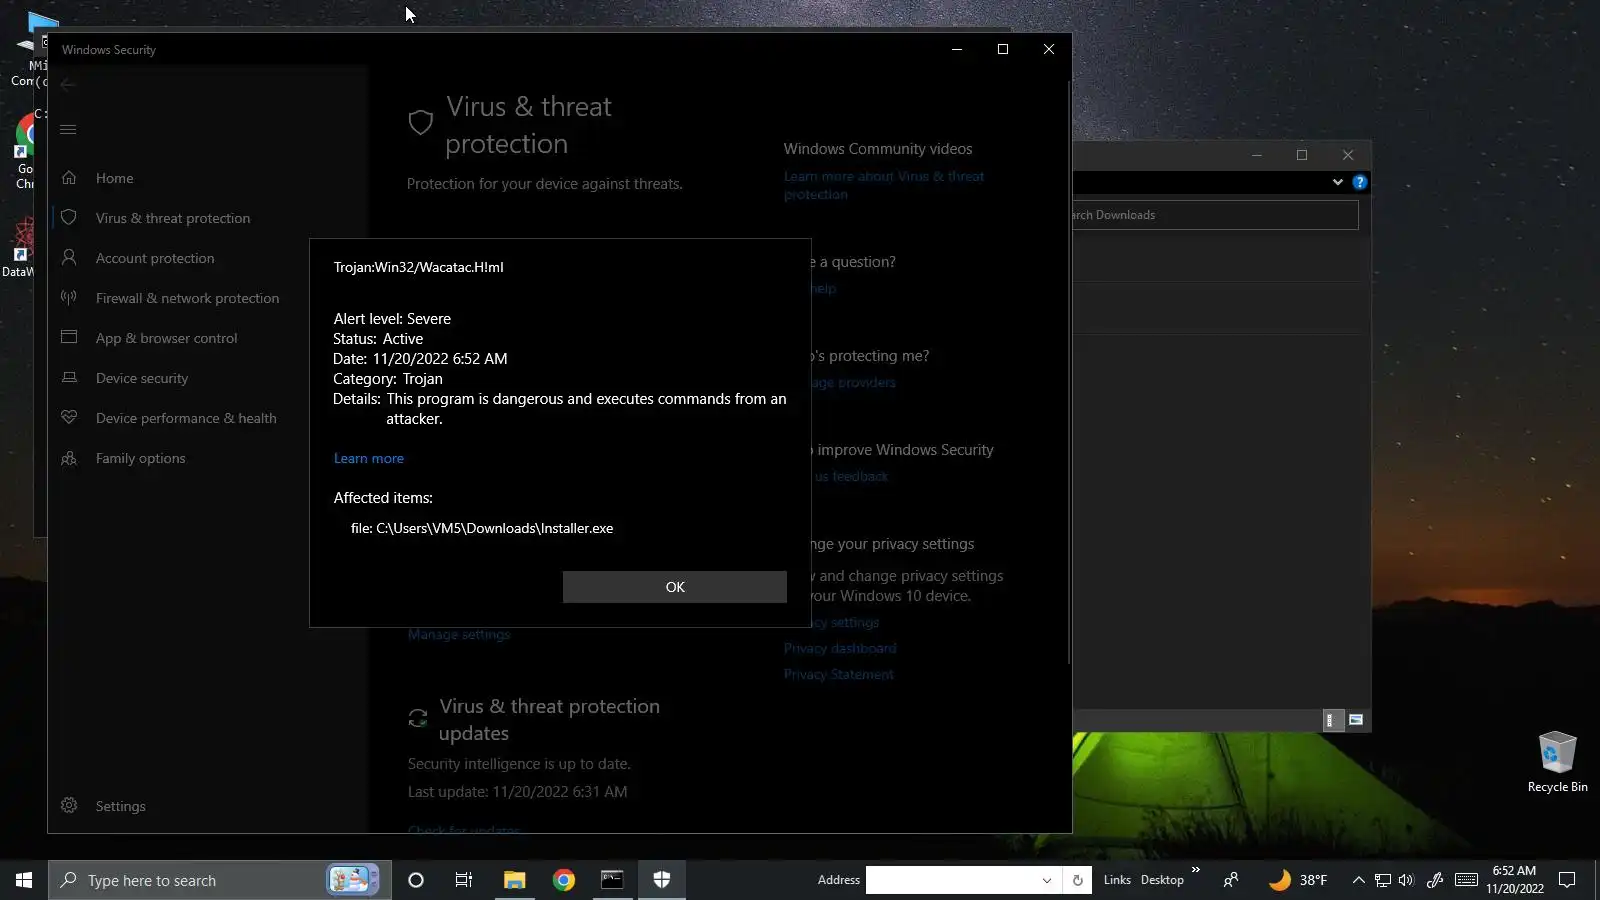Open the Action Center notifications icon
The image size is (1600, 900).
point(1567,880)
